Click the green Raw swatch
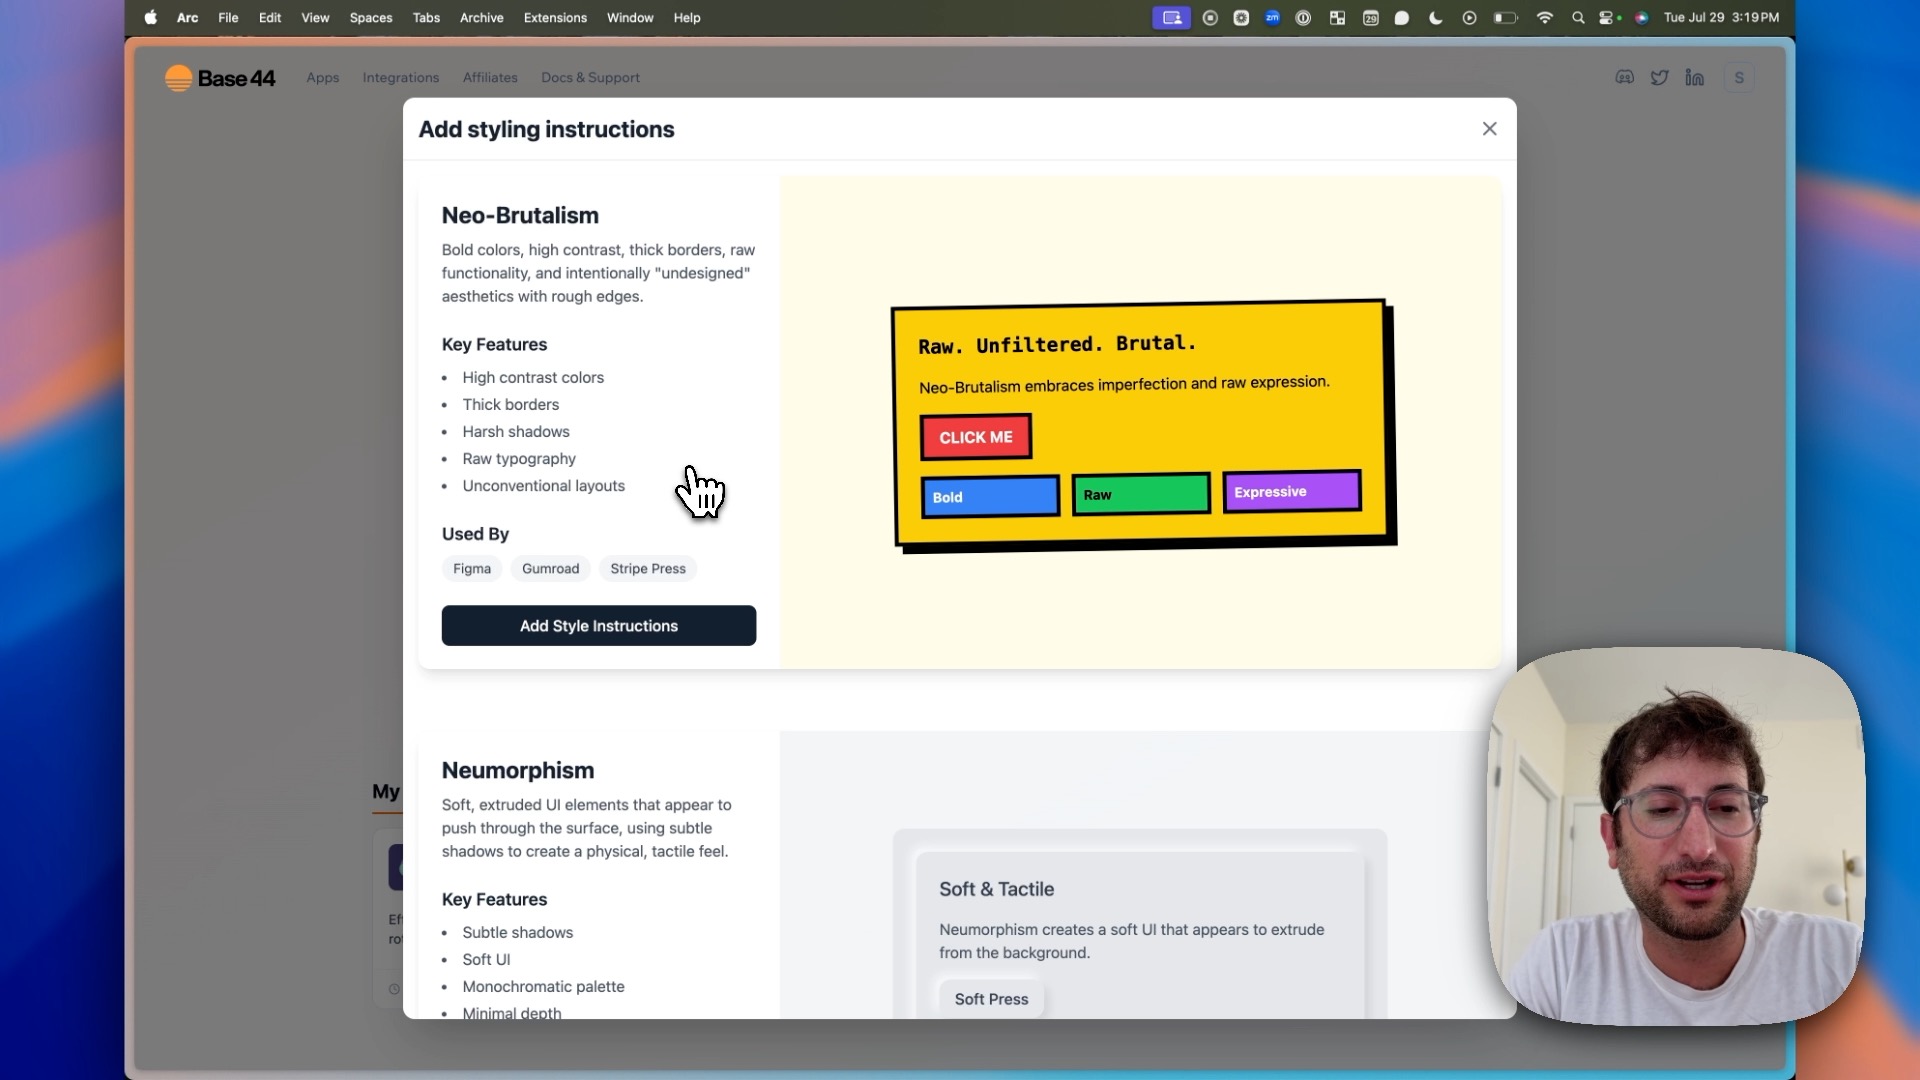1920x1080 pixels. click(x=1140, y=495)
